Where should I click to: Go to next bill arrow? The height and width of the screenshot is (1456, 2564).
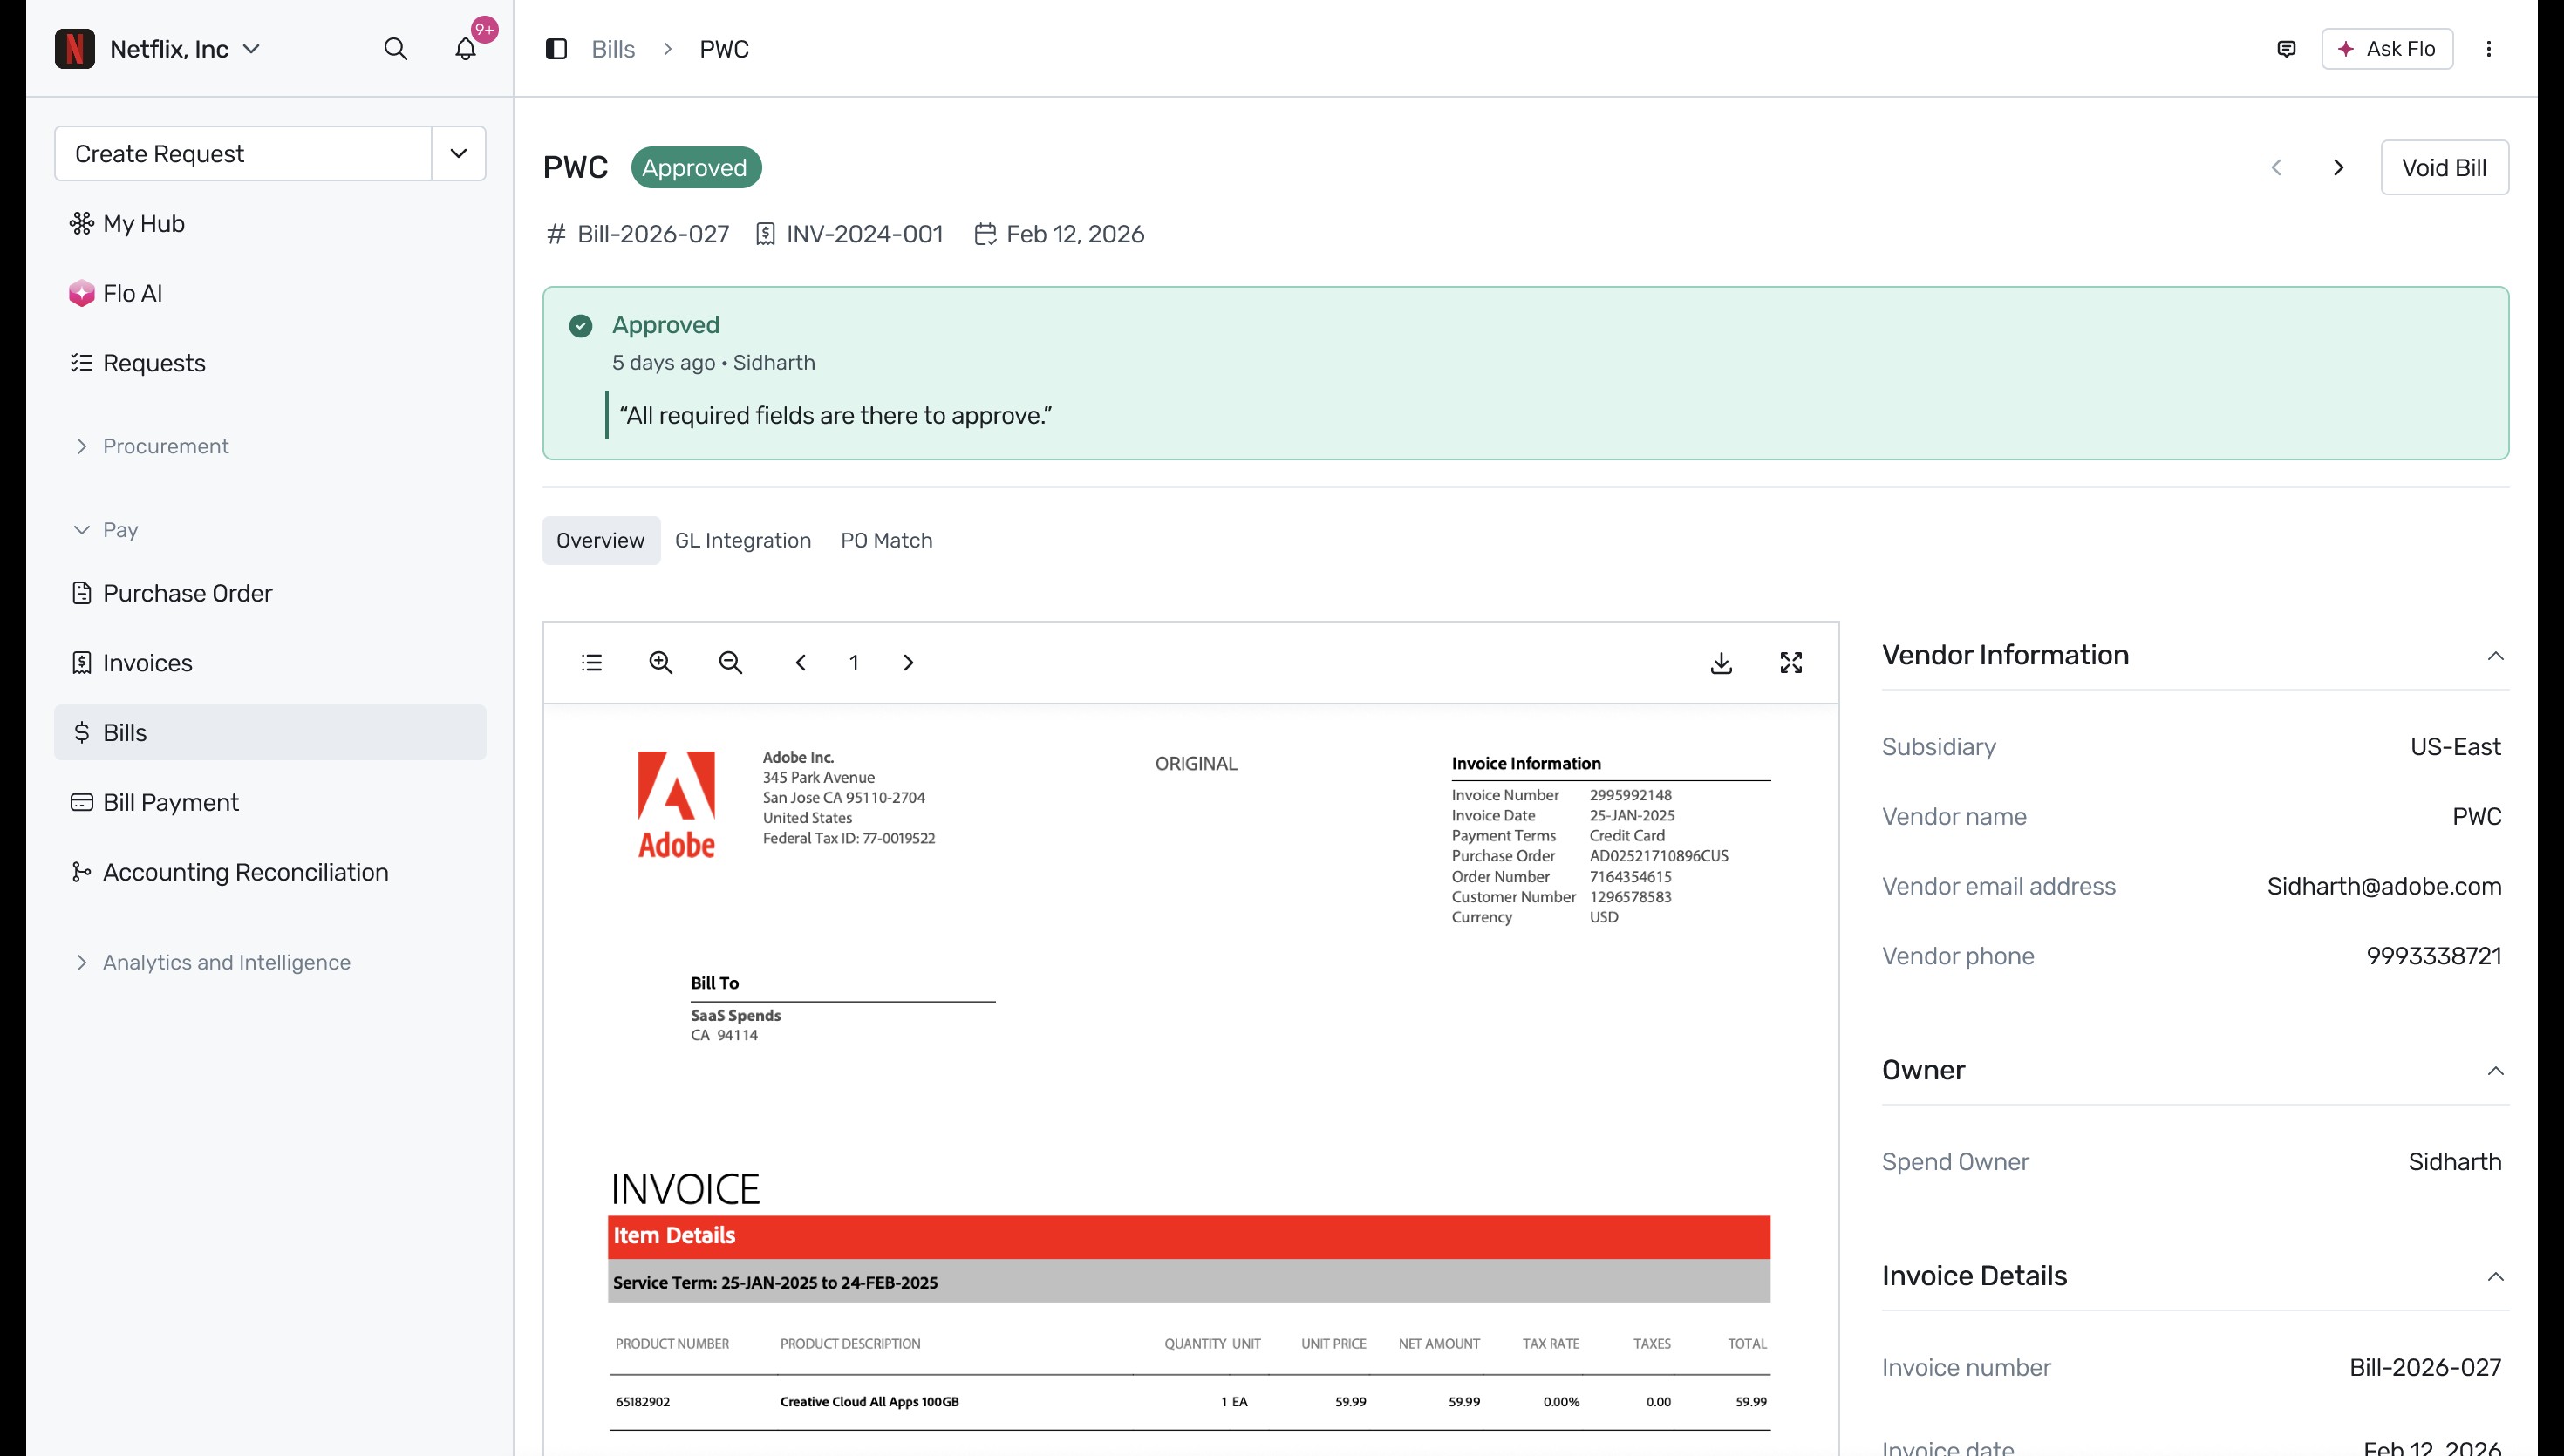tap(2338, 167)
